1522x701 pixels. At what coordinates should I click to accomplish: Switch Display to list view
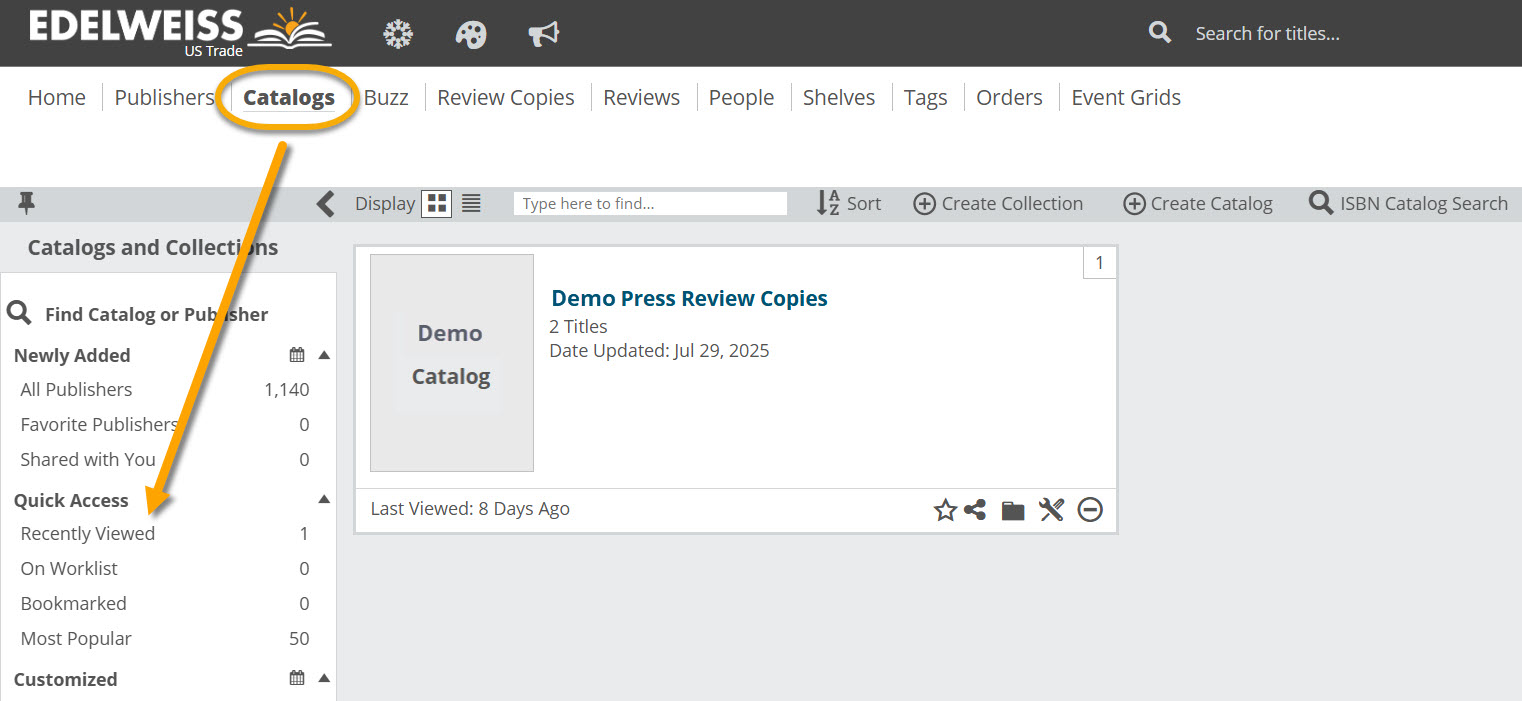pos(471,204)
